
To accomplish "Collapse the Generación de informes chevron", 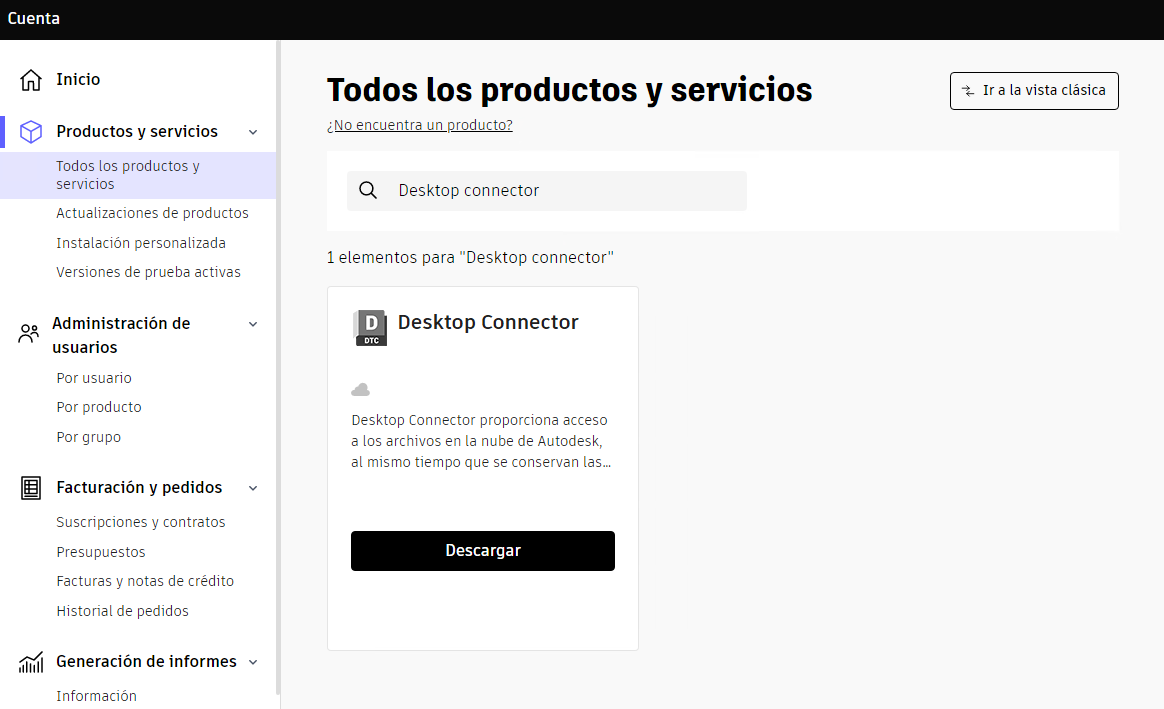I will pyautogui.click(x=253, y=662).
